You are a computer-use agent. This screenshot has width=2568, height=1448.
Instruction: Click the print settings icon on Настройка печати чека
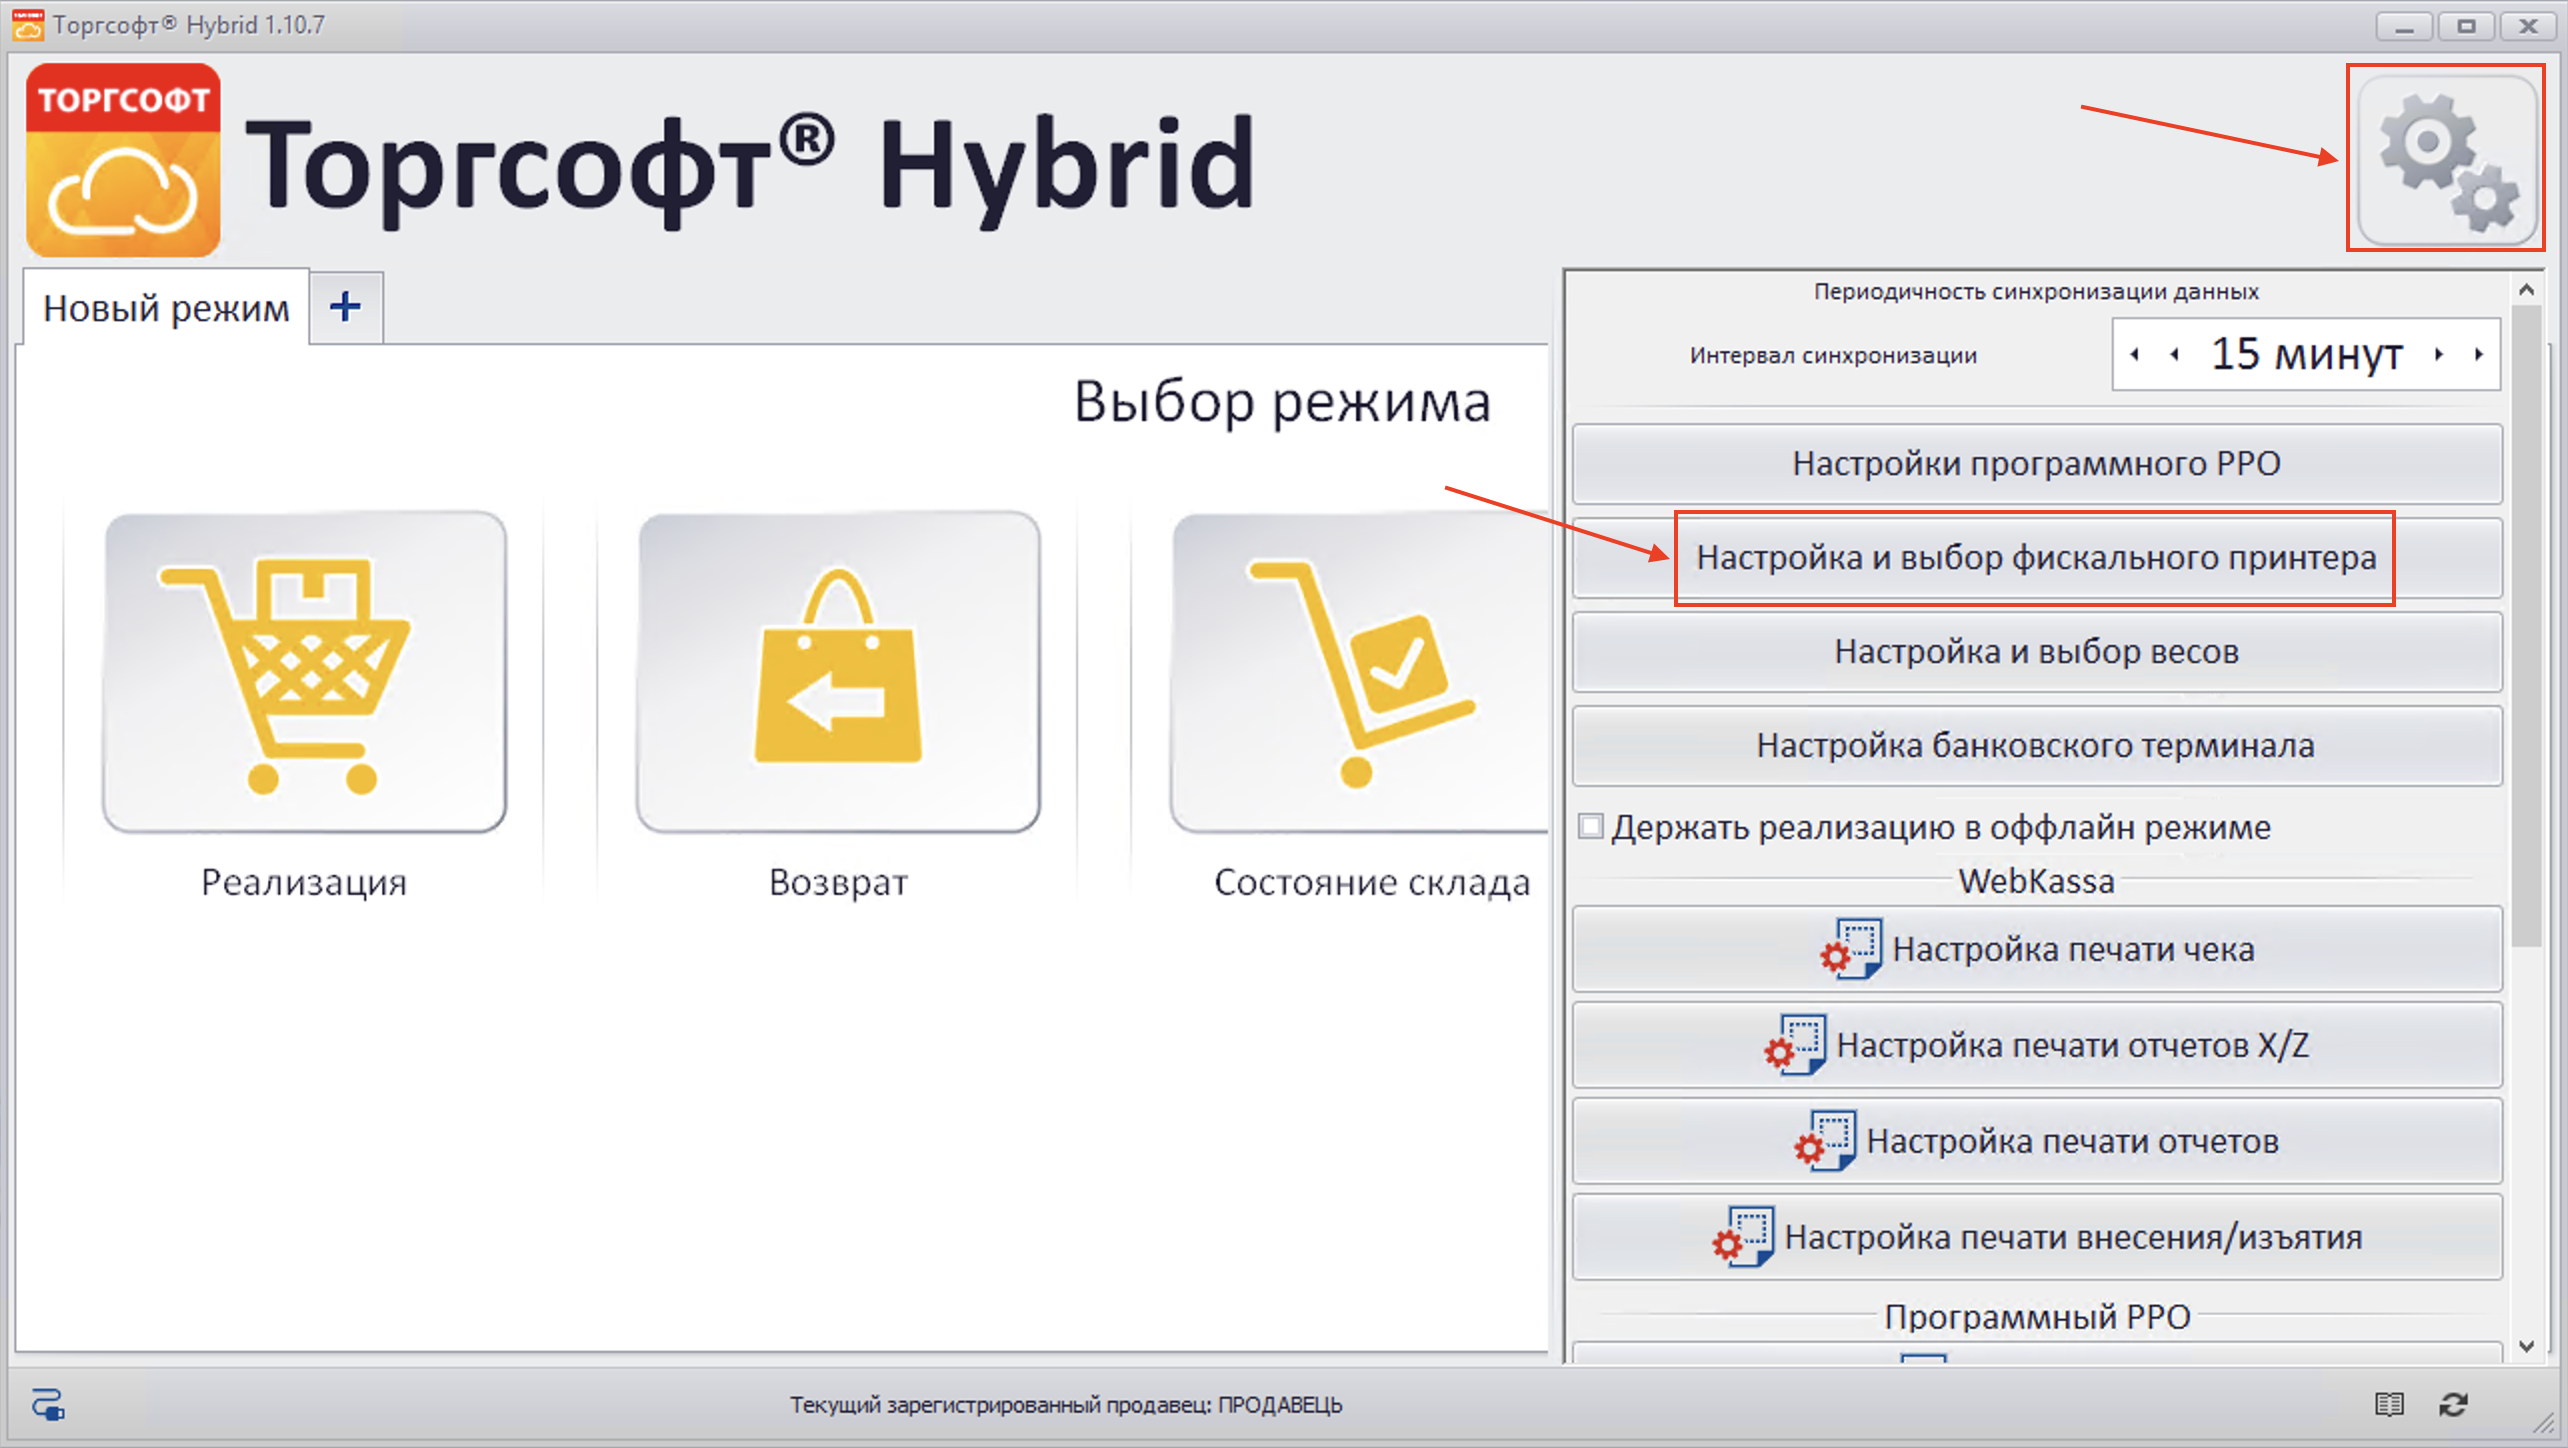[x=1851, y=949]
